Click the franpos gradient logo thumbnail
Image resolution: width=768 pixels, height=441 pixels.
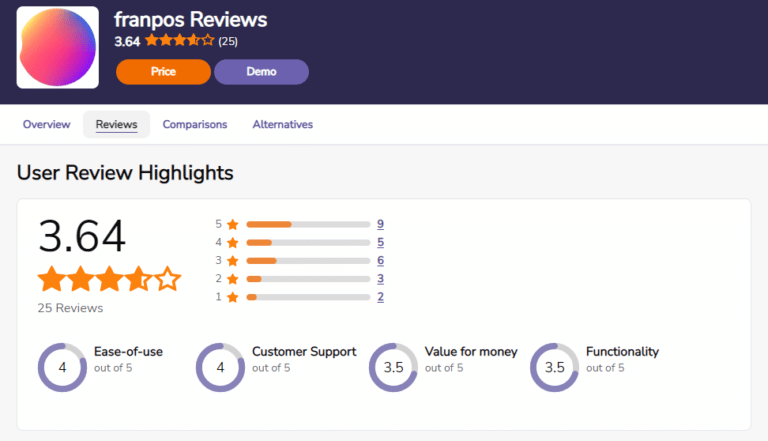pyautogui.click(x=58, y=48)
